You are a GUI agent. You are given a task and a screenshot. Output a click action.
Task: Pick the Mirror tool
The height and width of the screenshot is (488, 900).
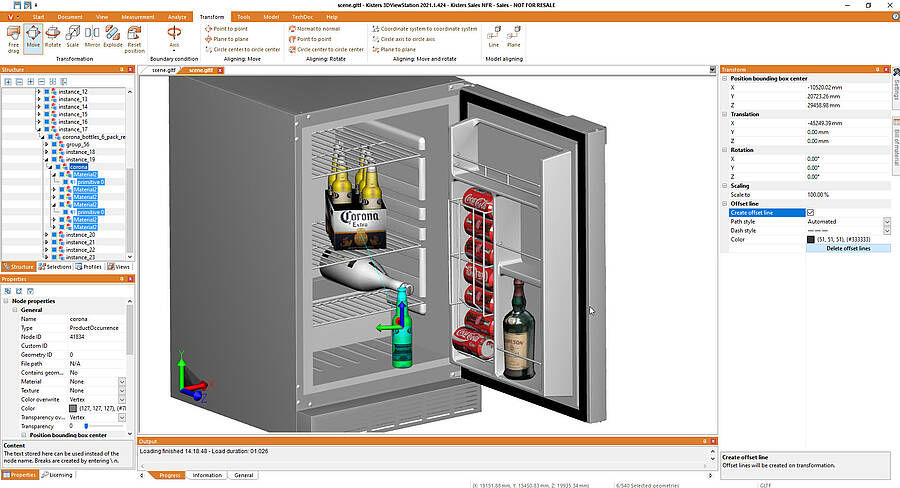[x=92, y=37]
